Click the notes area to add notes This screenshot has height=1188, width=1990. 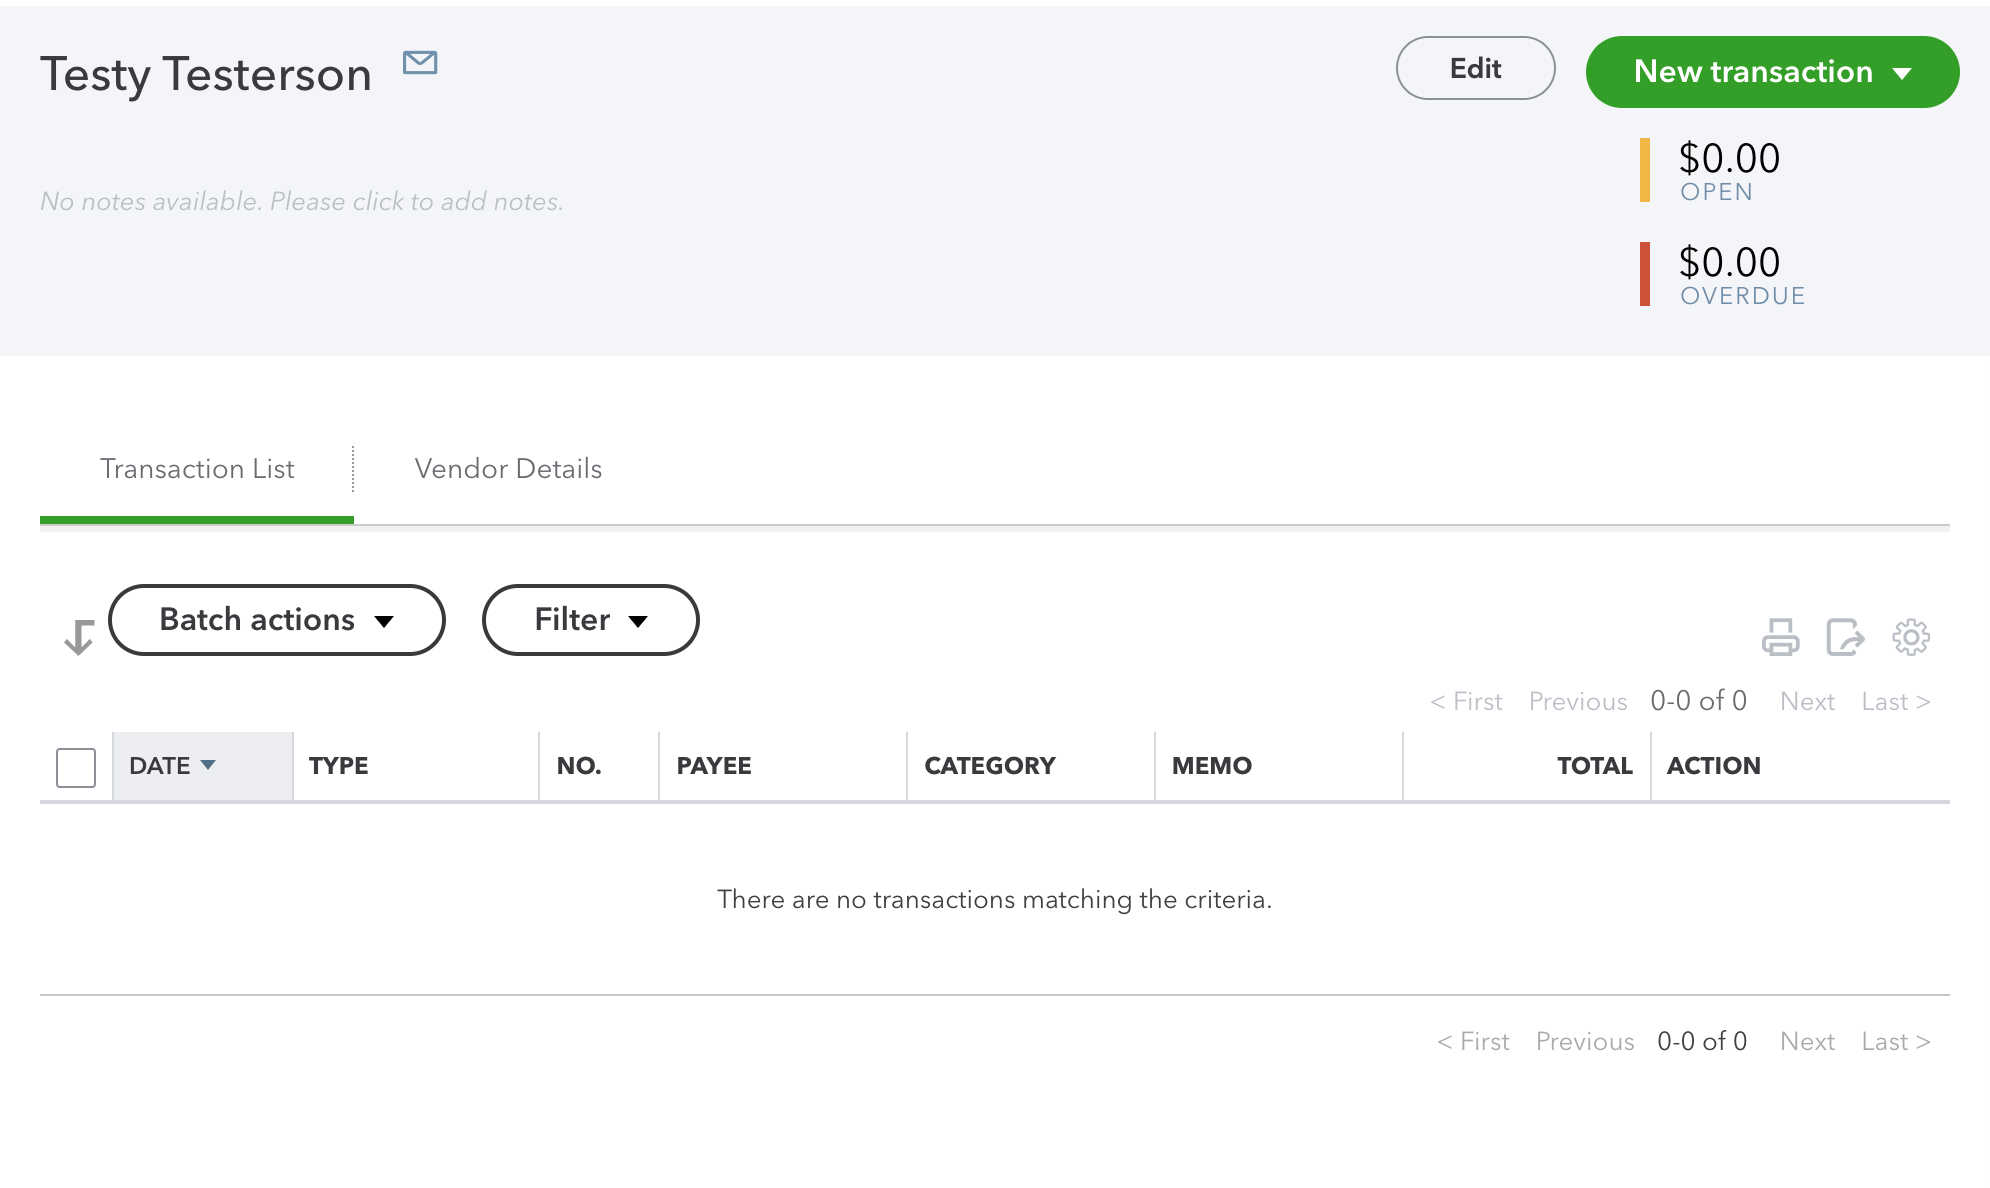301,201
